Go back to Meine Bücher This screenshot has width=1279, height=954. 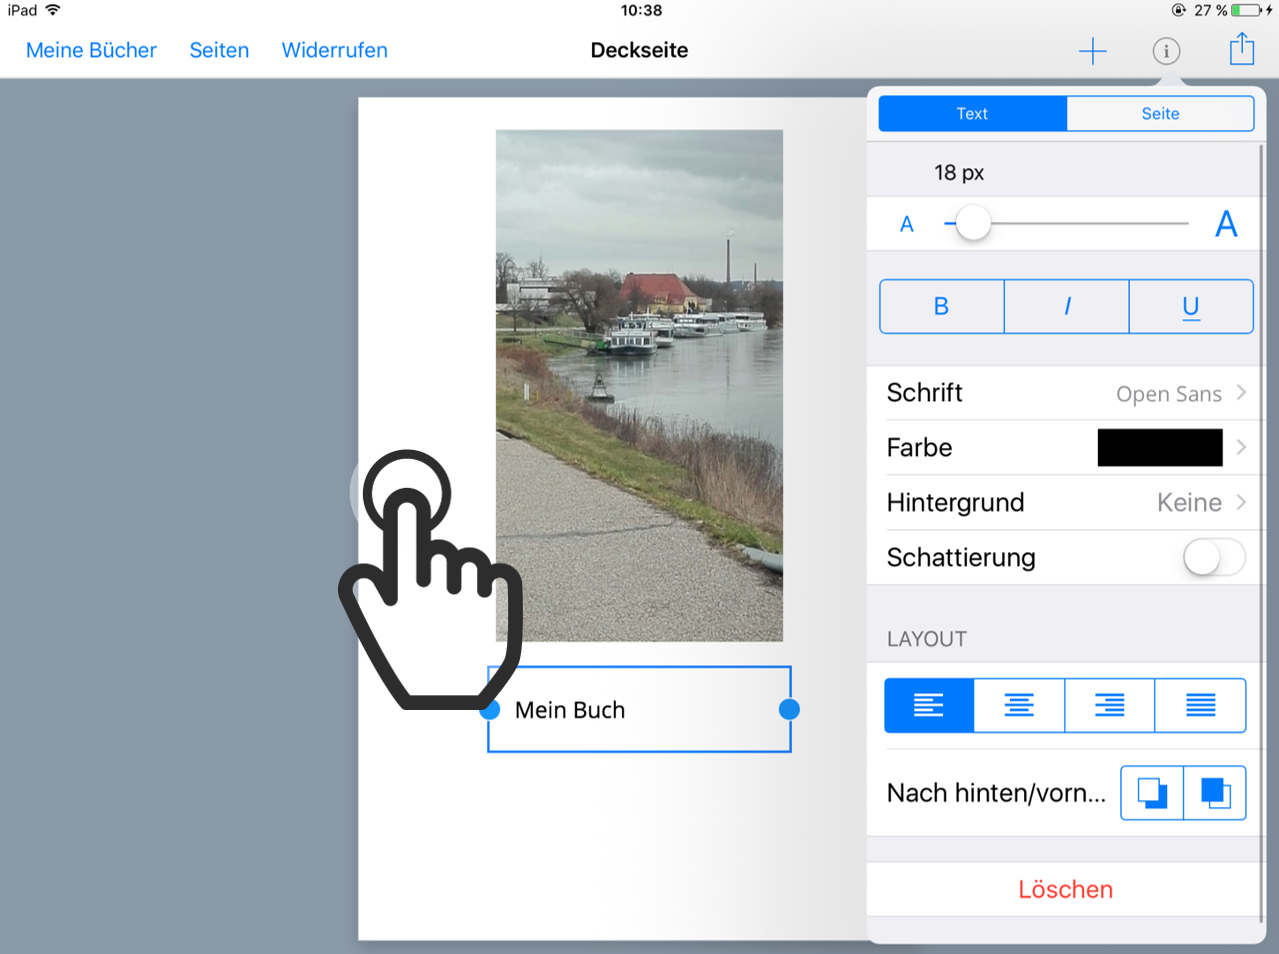(x=91, y=50)
